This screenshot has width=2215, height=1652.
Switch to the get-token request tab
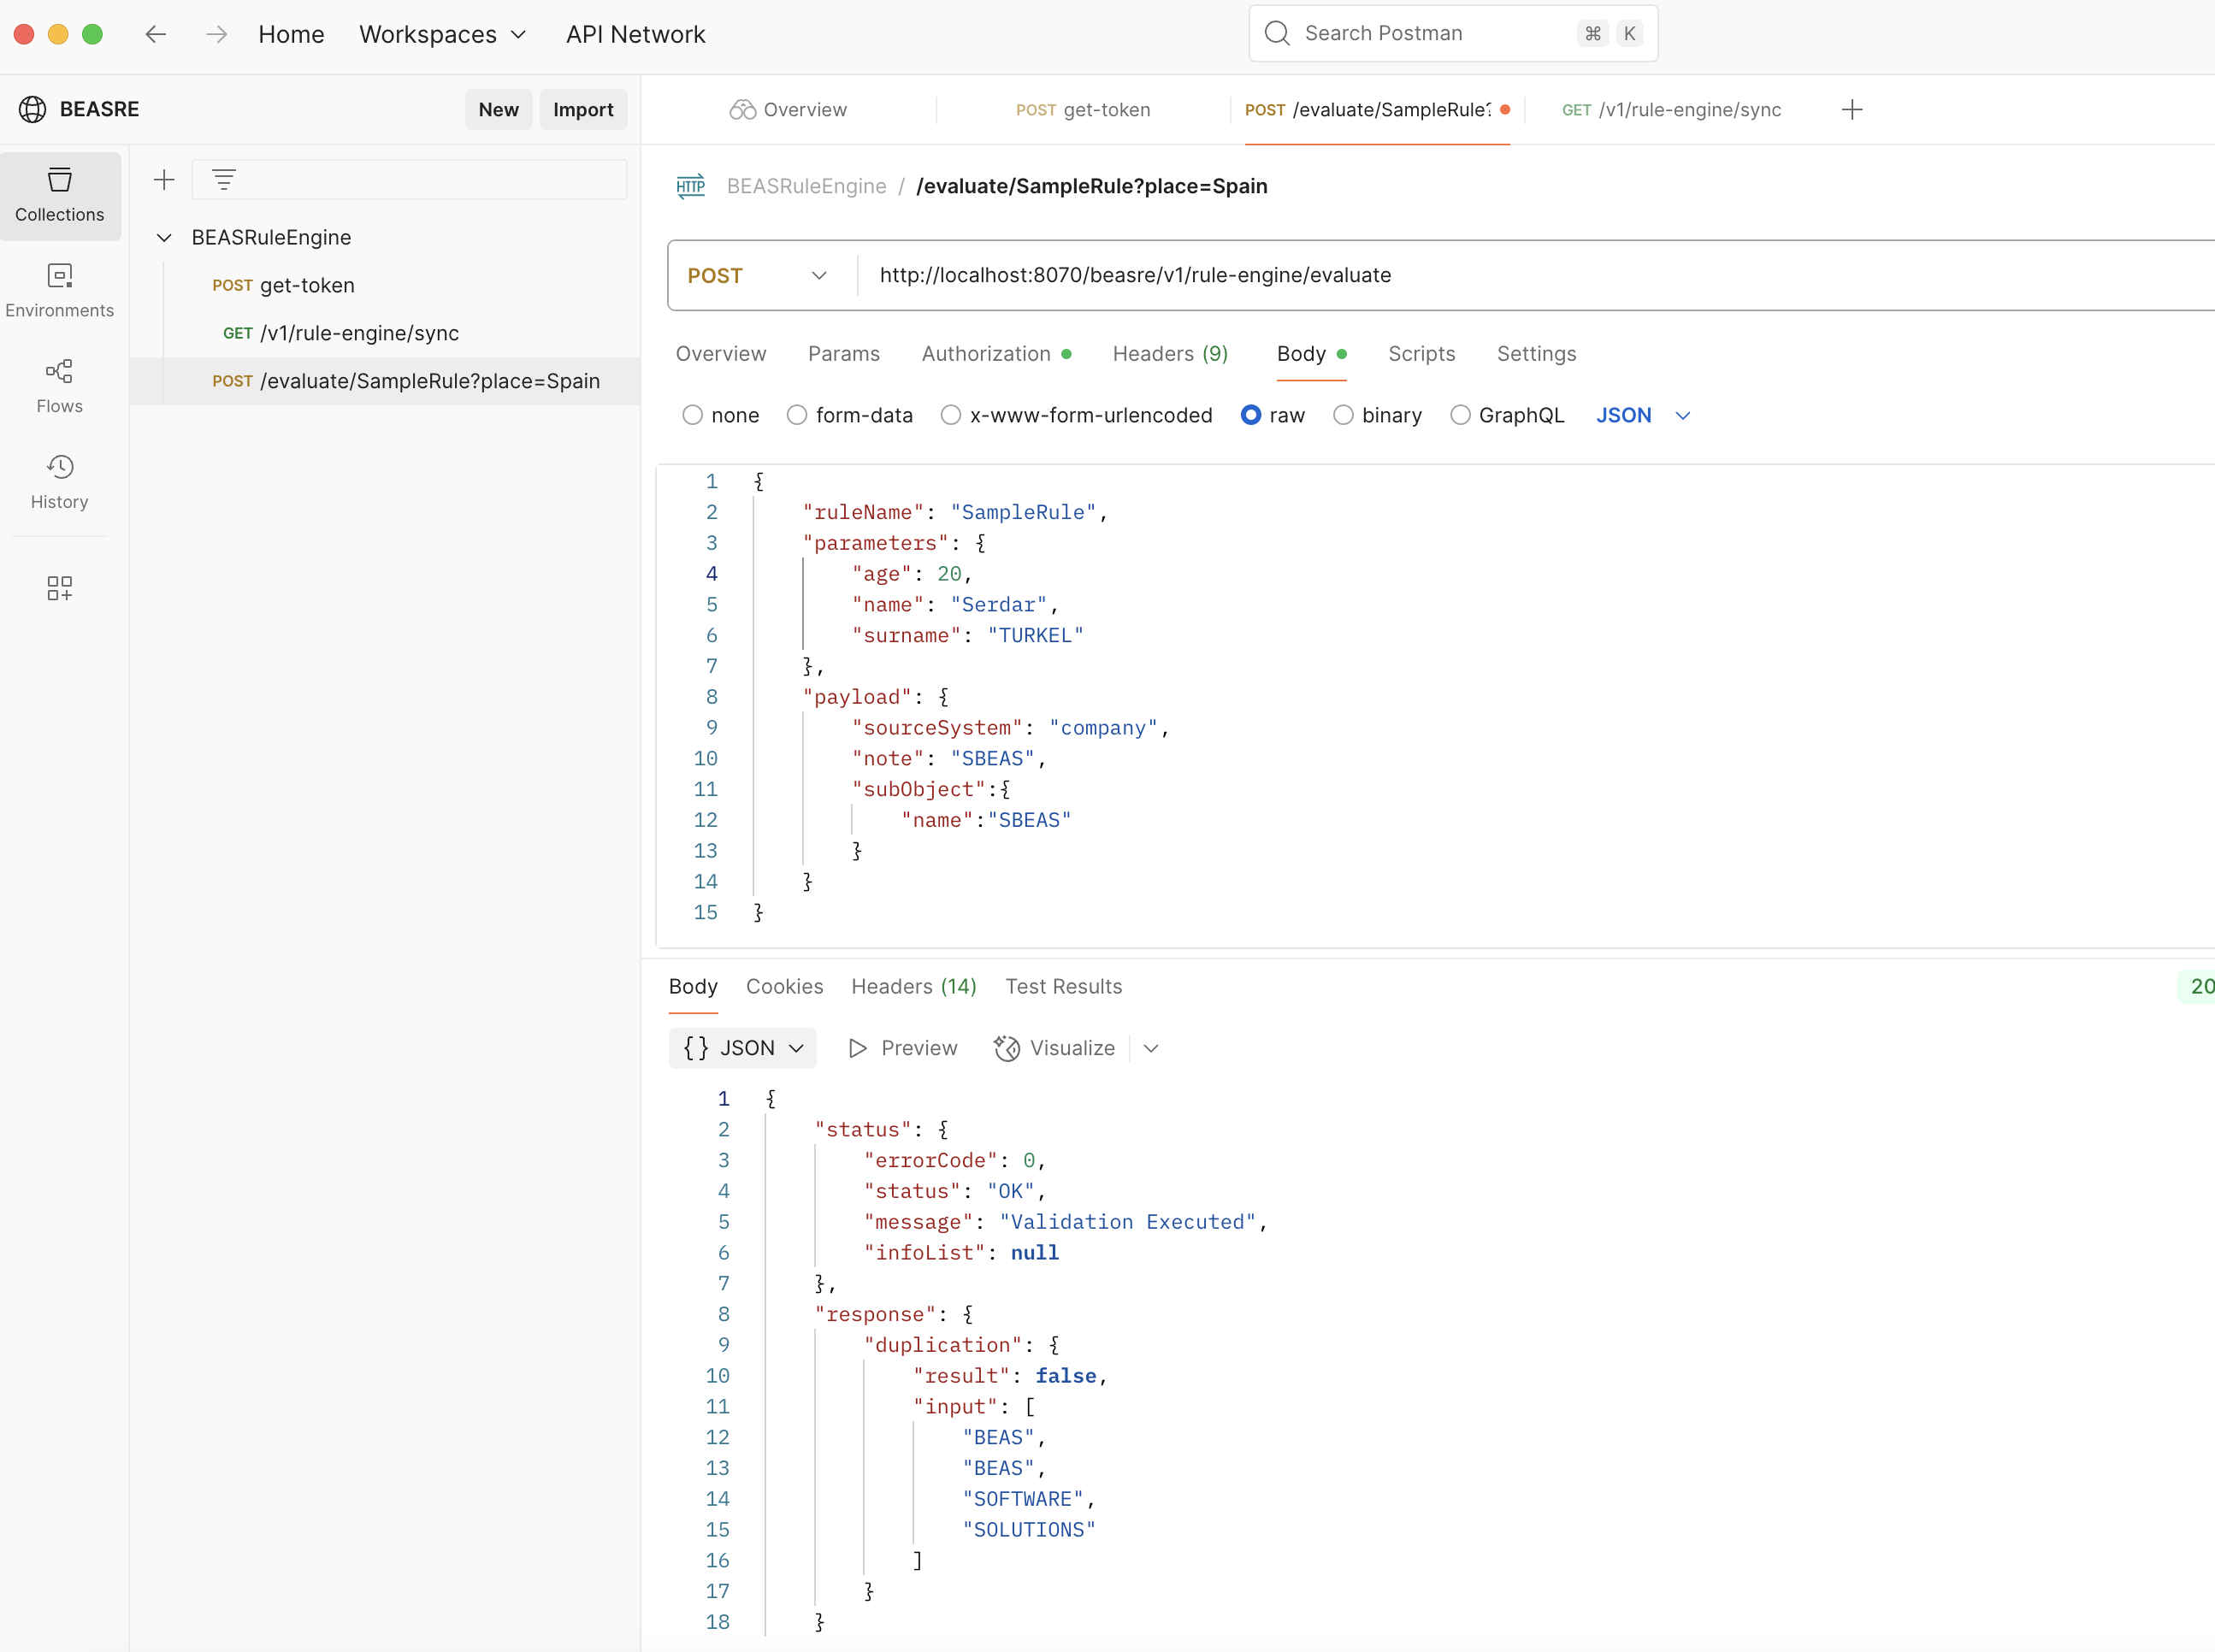[1083, 110]
